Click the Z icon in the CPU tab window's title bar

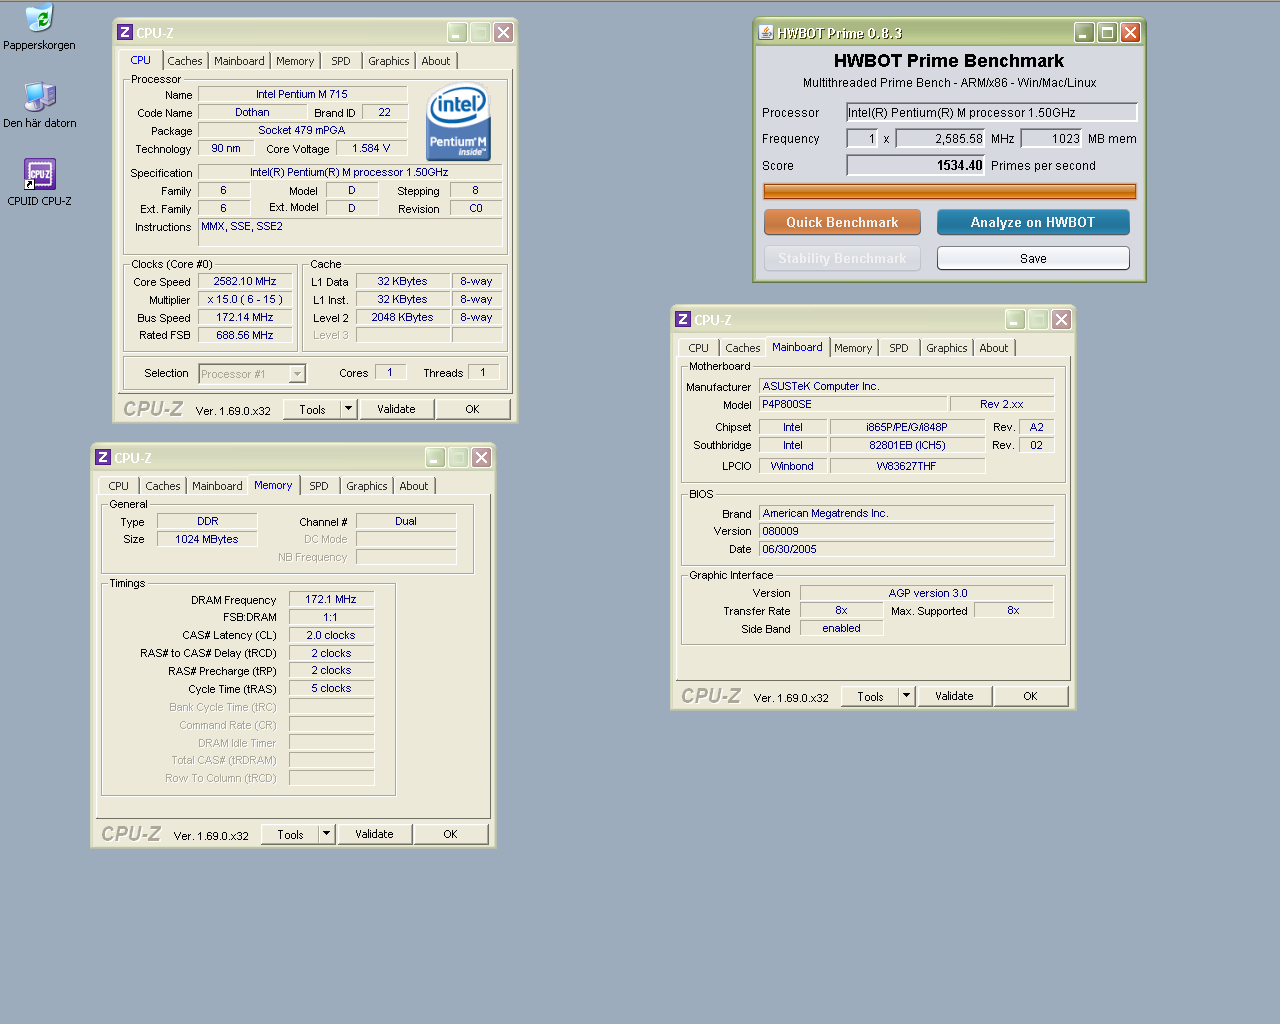point(125,33)
